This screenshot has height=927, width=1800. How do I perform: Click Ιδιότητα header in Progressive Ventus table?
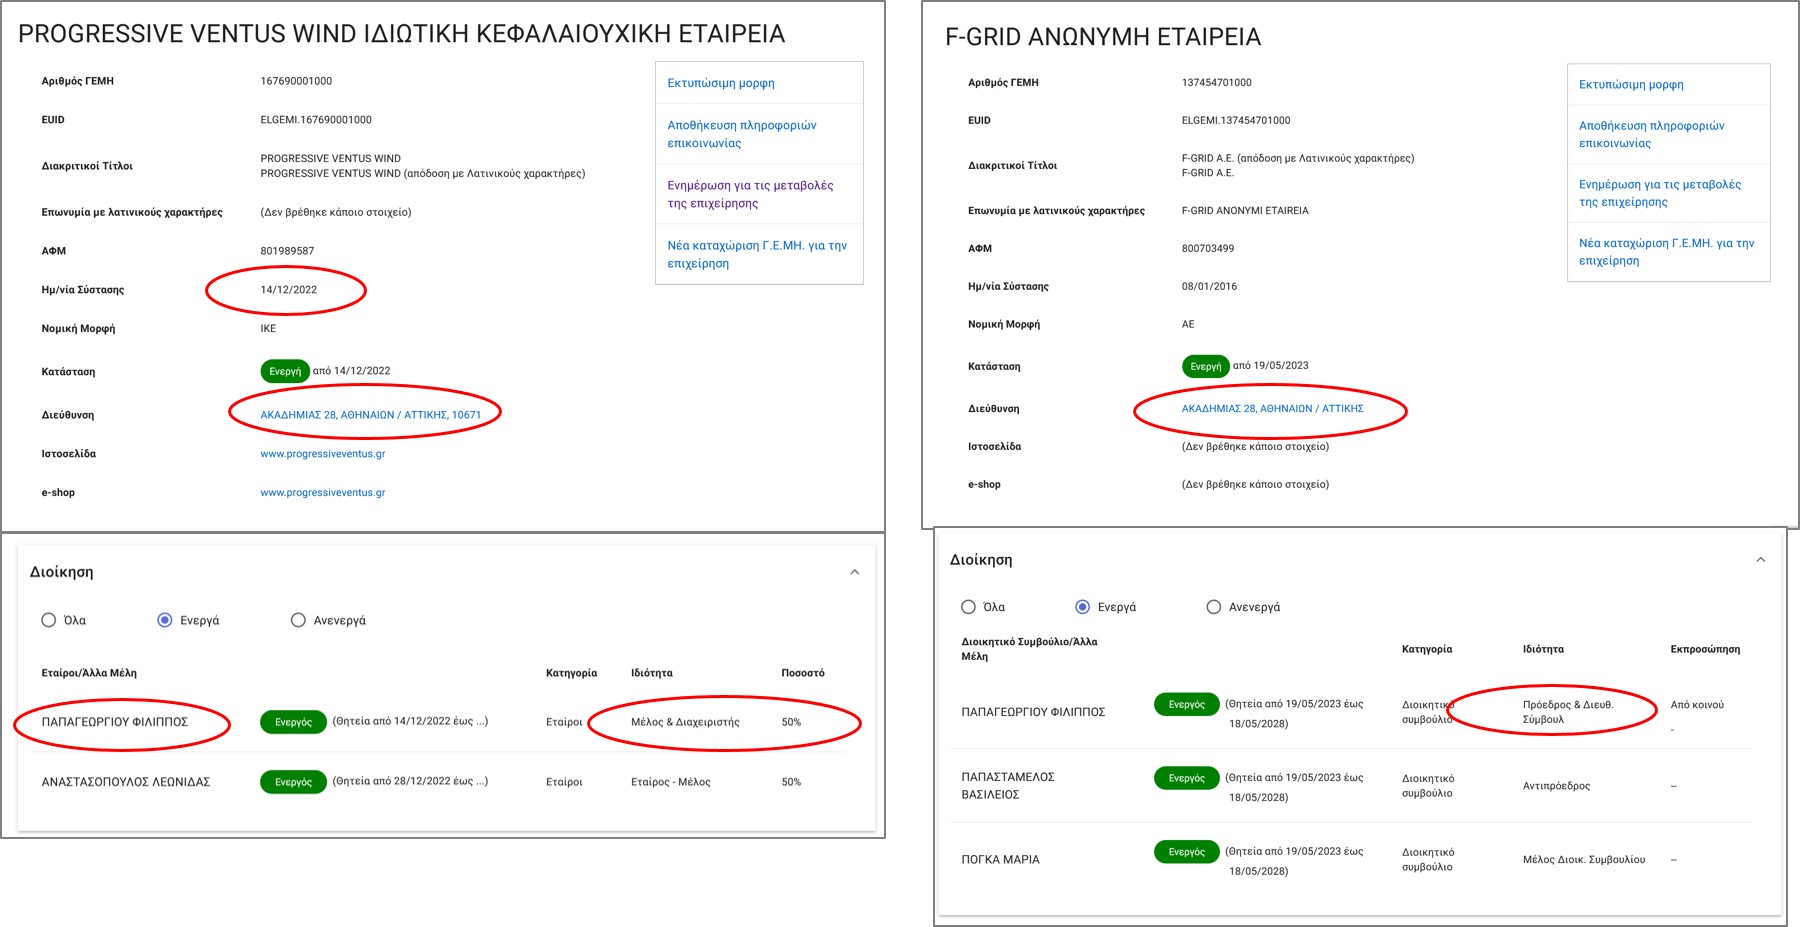(651, 673)
